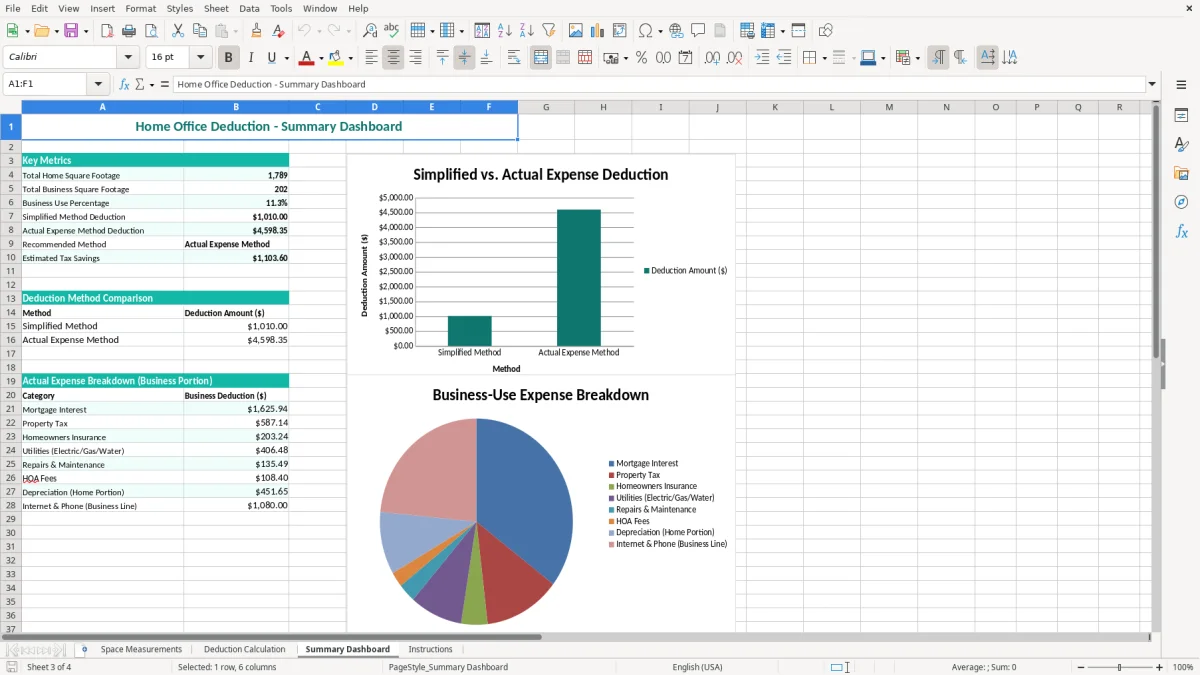Open the Format menu
The image size is (1200, 675).
140,8
